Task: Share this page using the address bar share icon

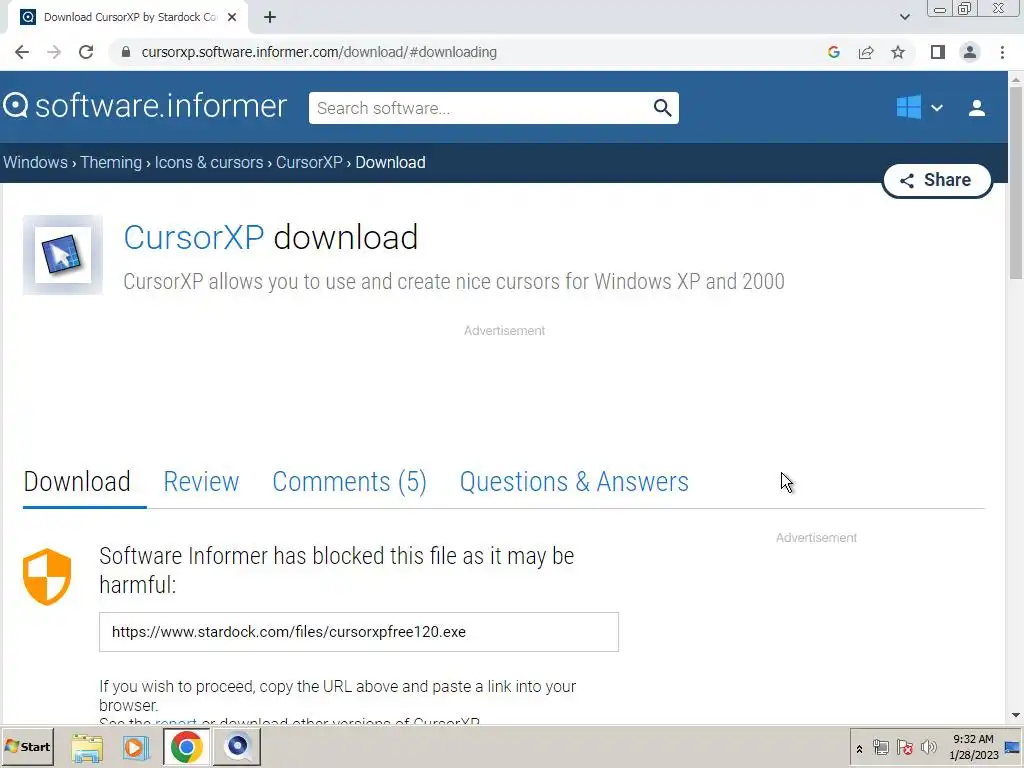Action: (x=866, y=52)
